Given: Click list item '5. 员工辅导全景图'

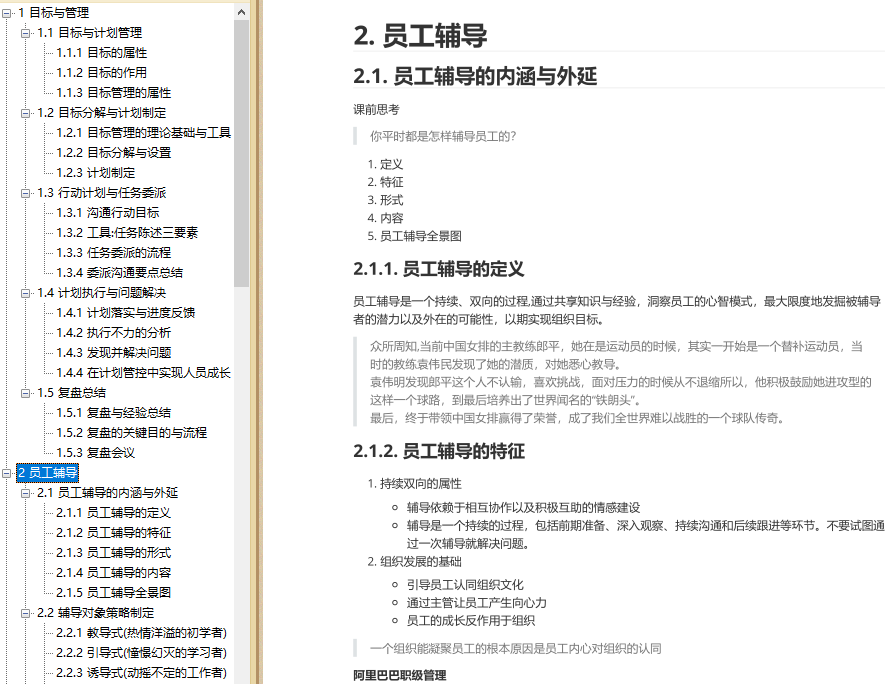Looking at the screenshot, I should click(414, 236).
